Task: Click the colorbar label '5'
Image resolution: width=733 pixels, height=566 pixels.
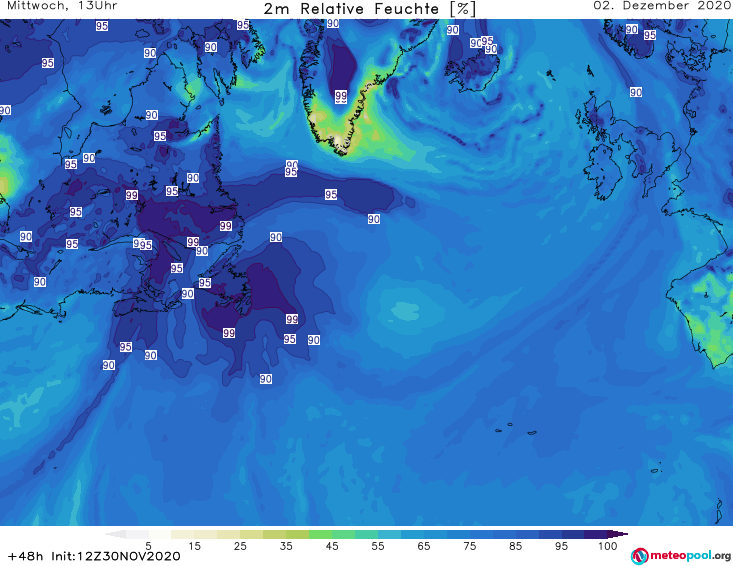Action: [149, 546]
